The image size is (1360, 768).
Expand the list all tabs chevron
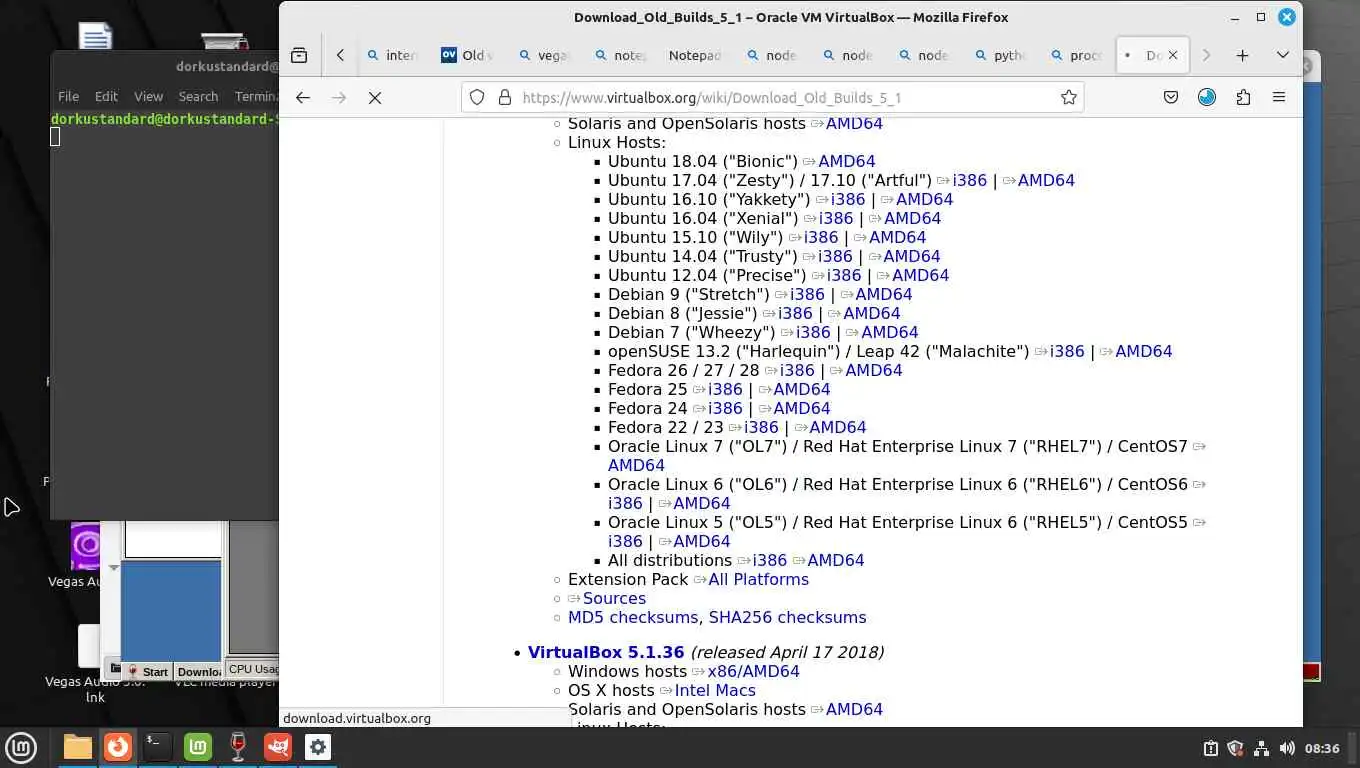(x=1283, y=55)
